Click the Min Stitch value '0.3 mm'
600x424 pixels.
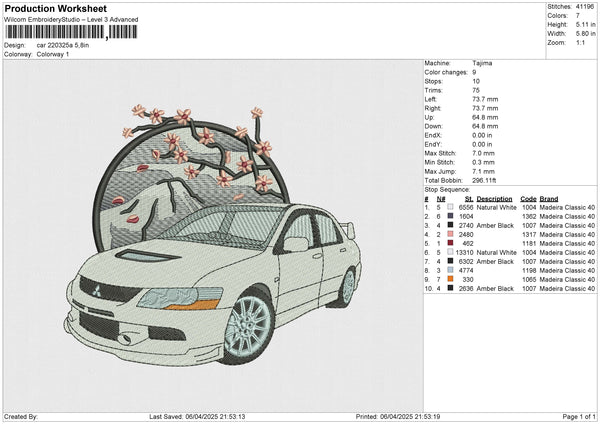(484, 162)
